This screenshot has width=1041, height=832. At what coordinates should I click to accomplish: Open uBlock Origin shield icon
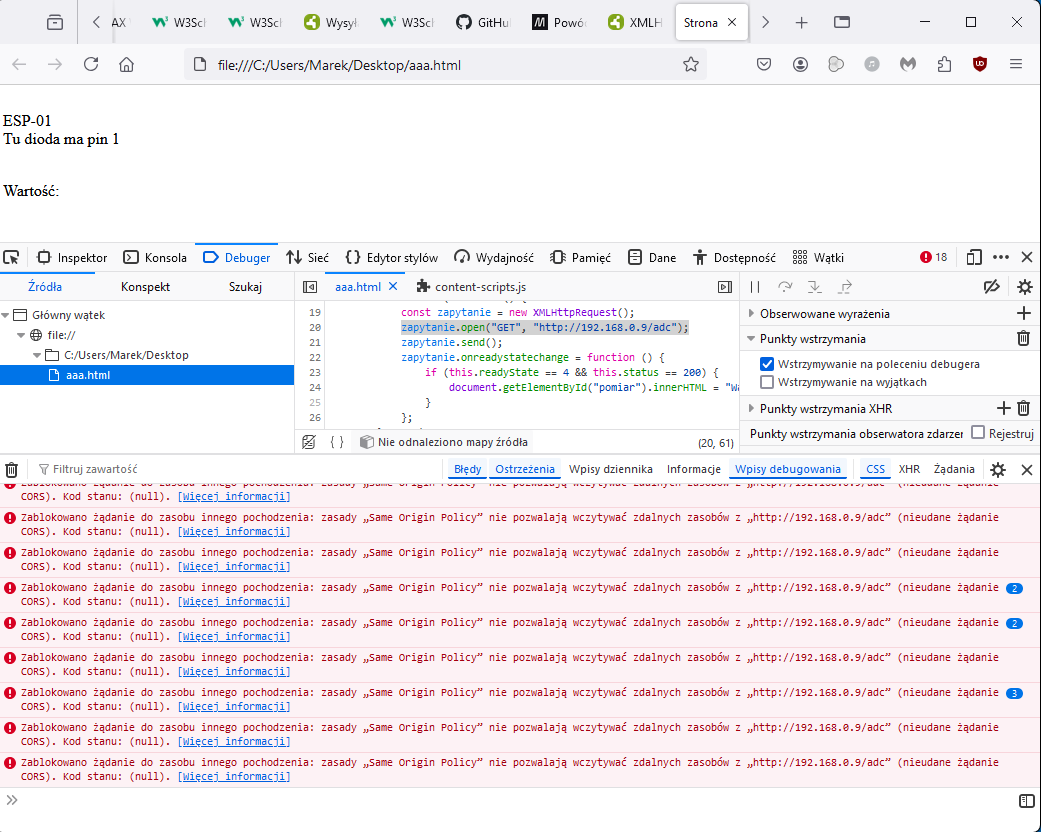coord(979,64)
